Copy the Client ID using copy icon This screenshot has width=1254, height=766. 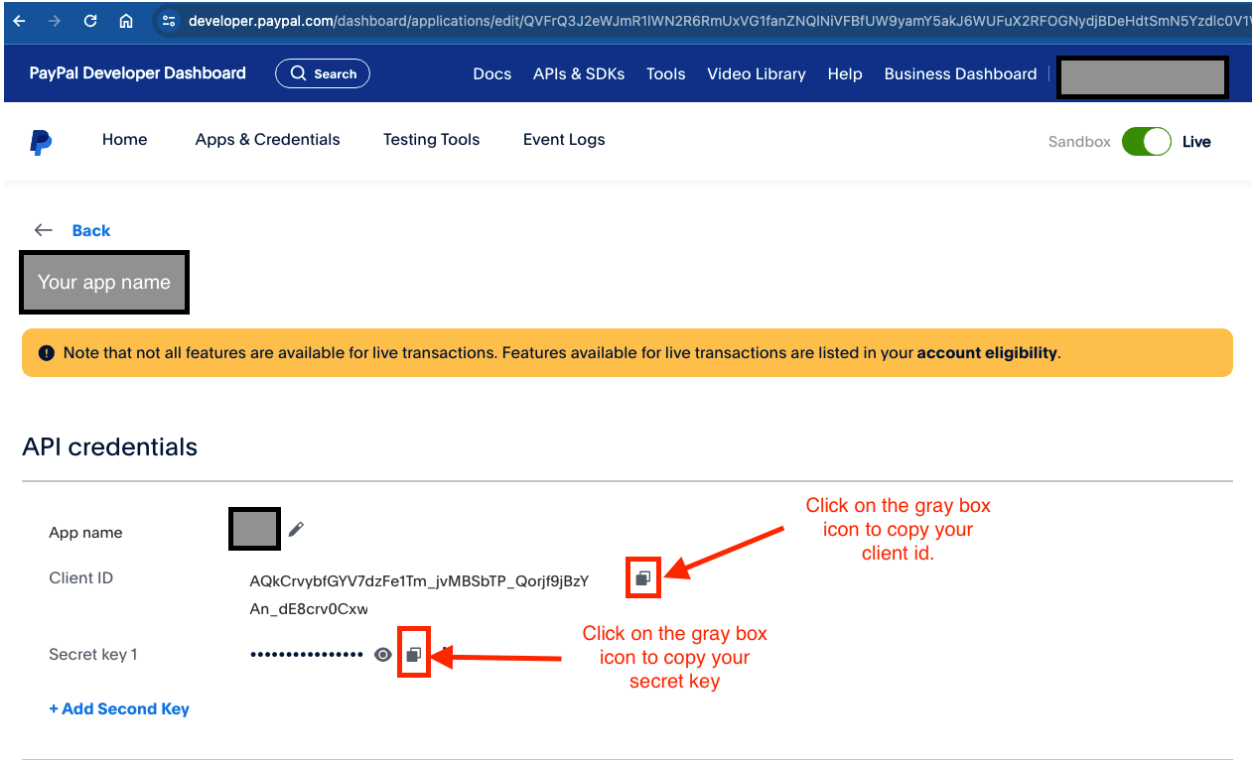(x=643, y=578)
